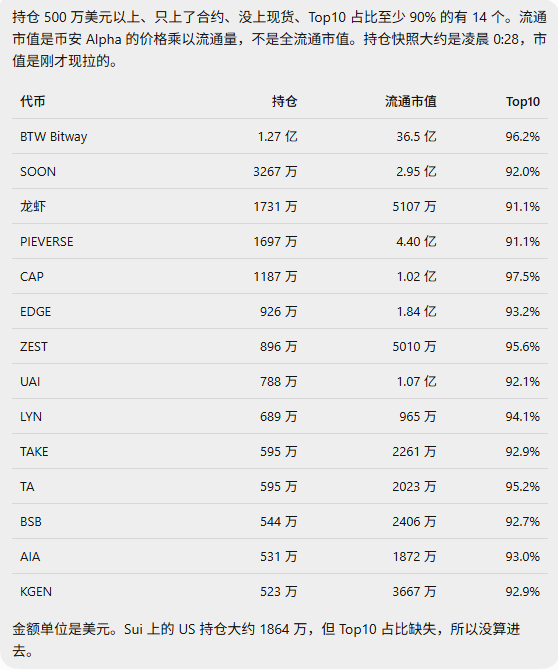Select the ZEST token name

[34, 347]
